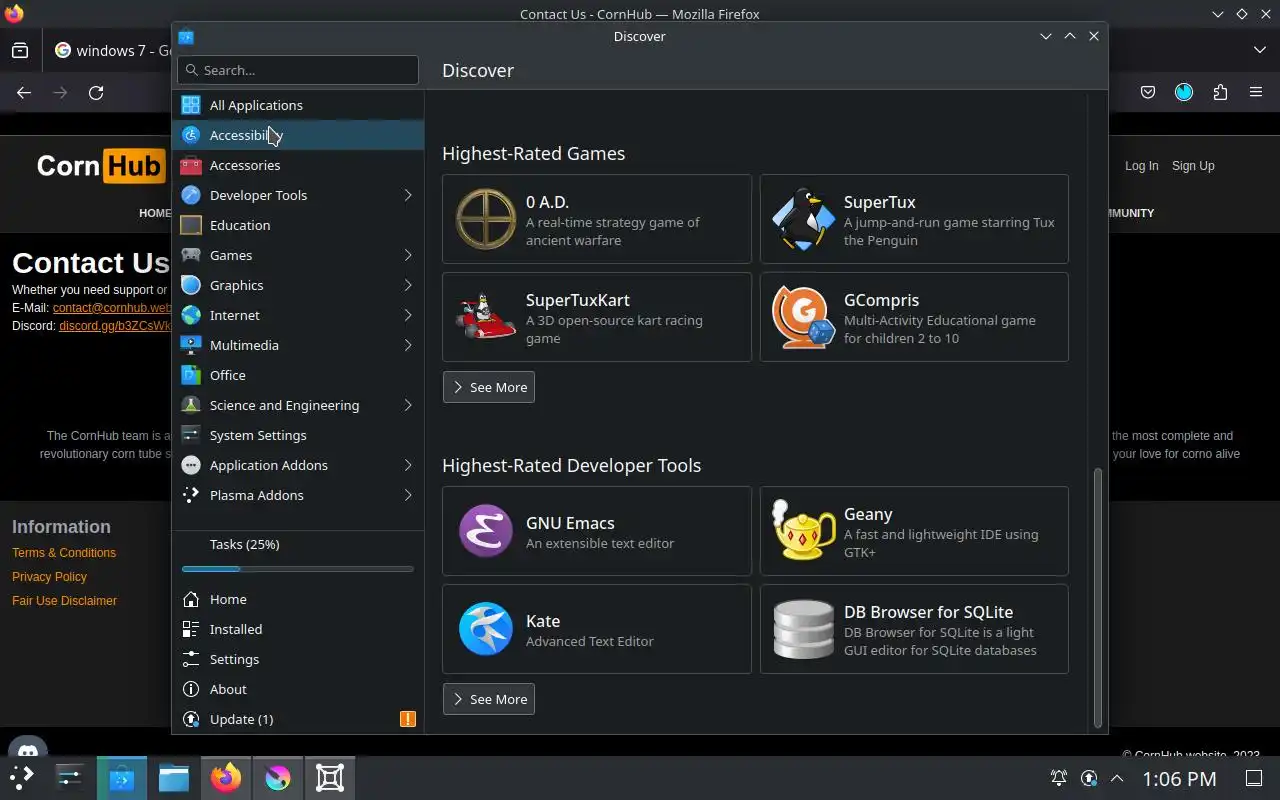The height and width of the screenshot is (800, 1280).
Task: Click the All Applications category icon
Action: (191, 105)
